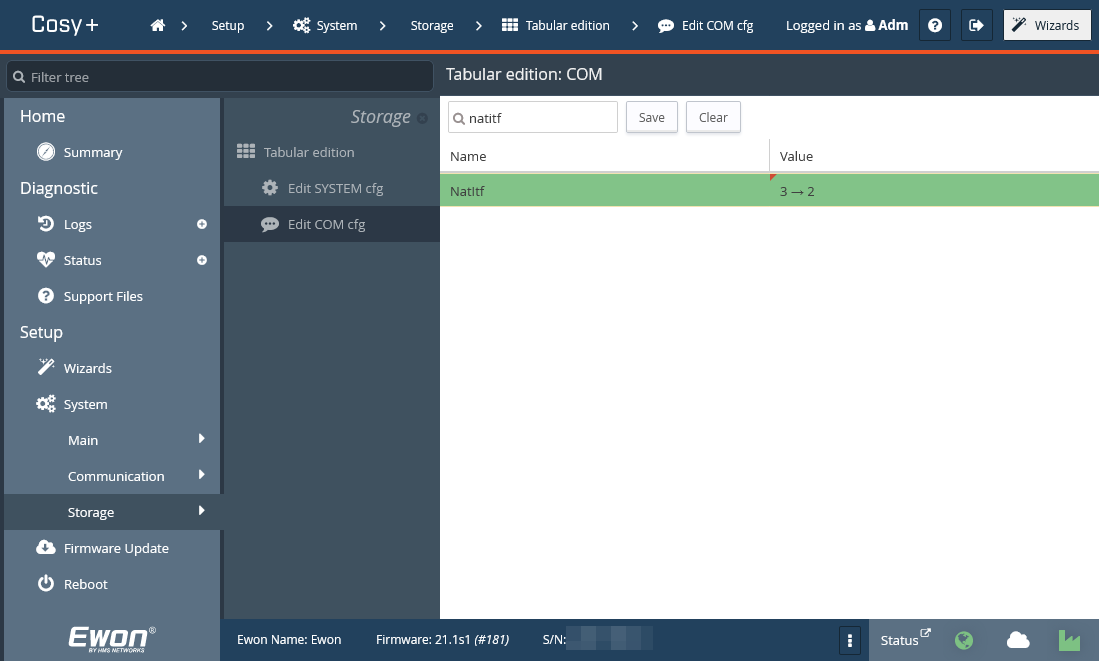The height and width of the screenshot is (661, 1099).
Task: Click 'Ewon Name: Ewon' footer text
Action: [289, 639]
